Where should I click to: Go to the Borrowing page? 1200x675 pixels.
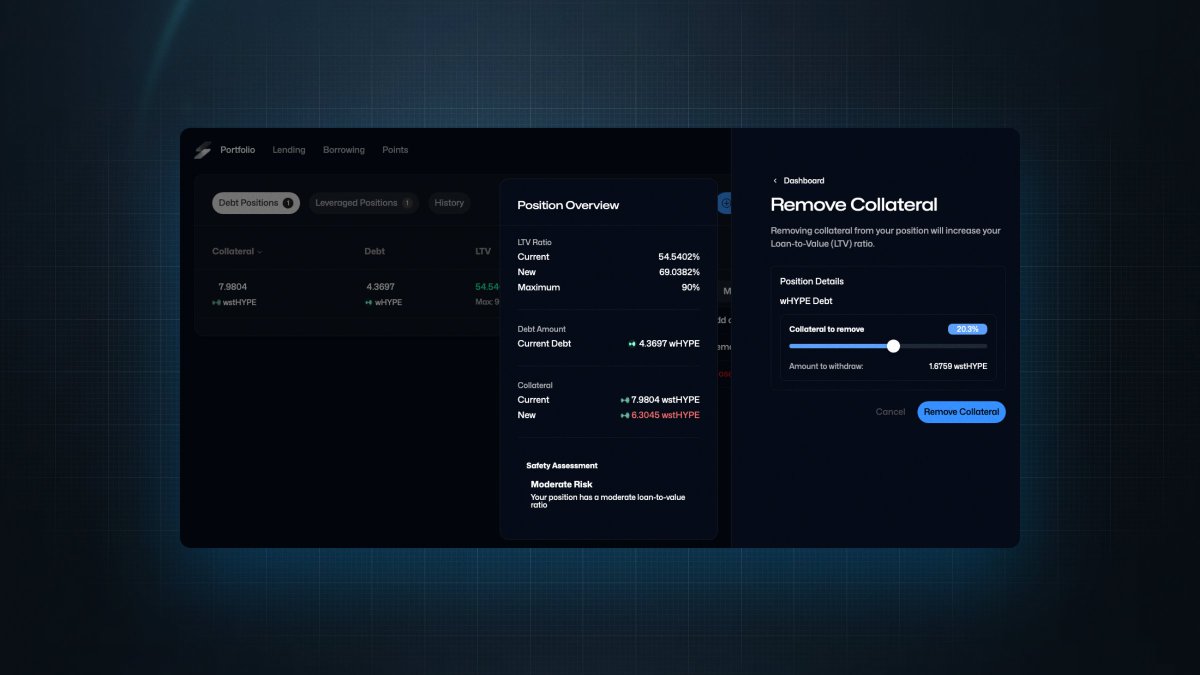click(344, 150)
